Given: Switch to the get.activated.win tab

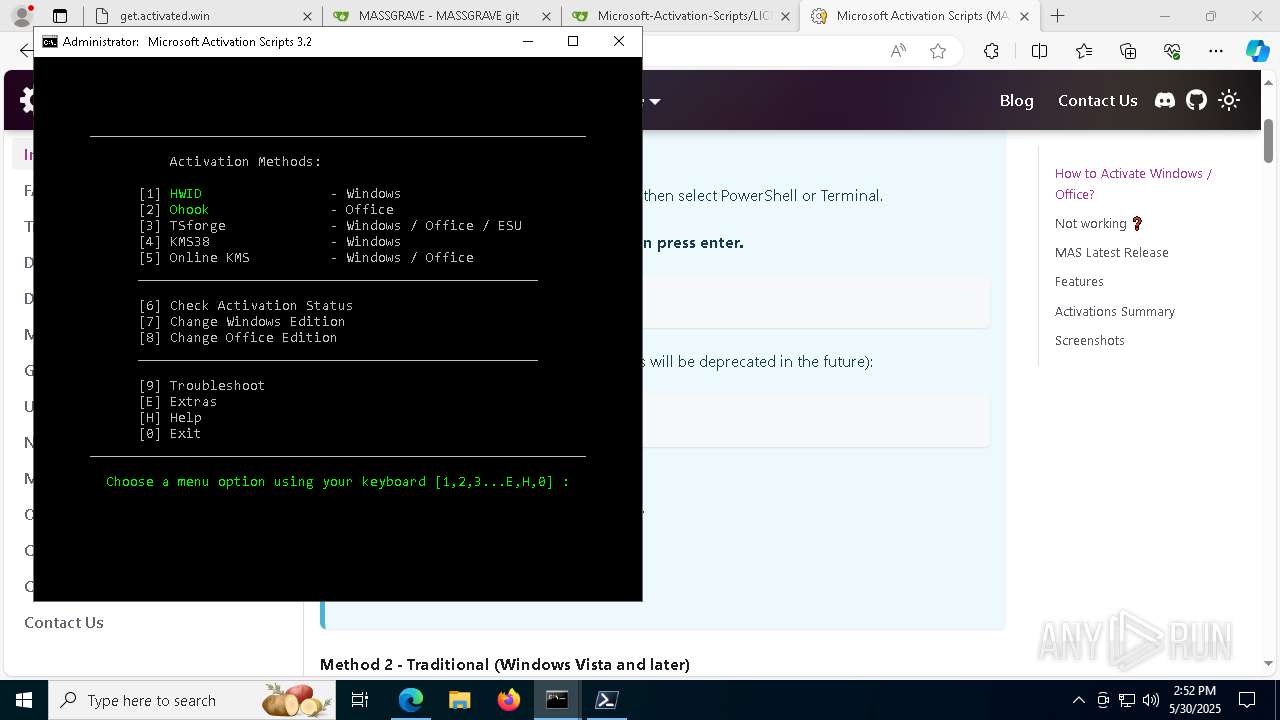Looking at the screenshot, I should coord(202,16).
